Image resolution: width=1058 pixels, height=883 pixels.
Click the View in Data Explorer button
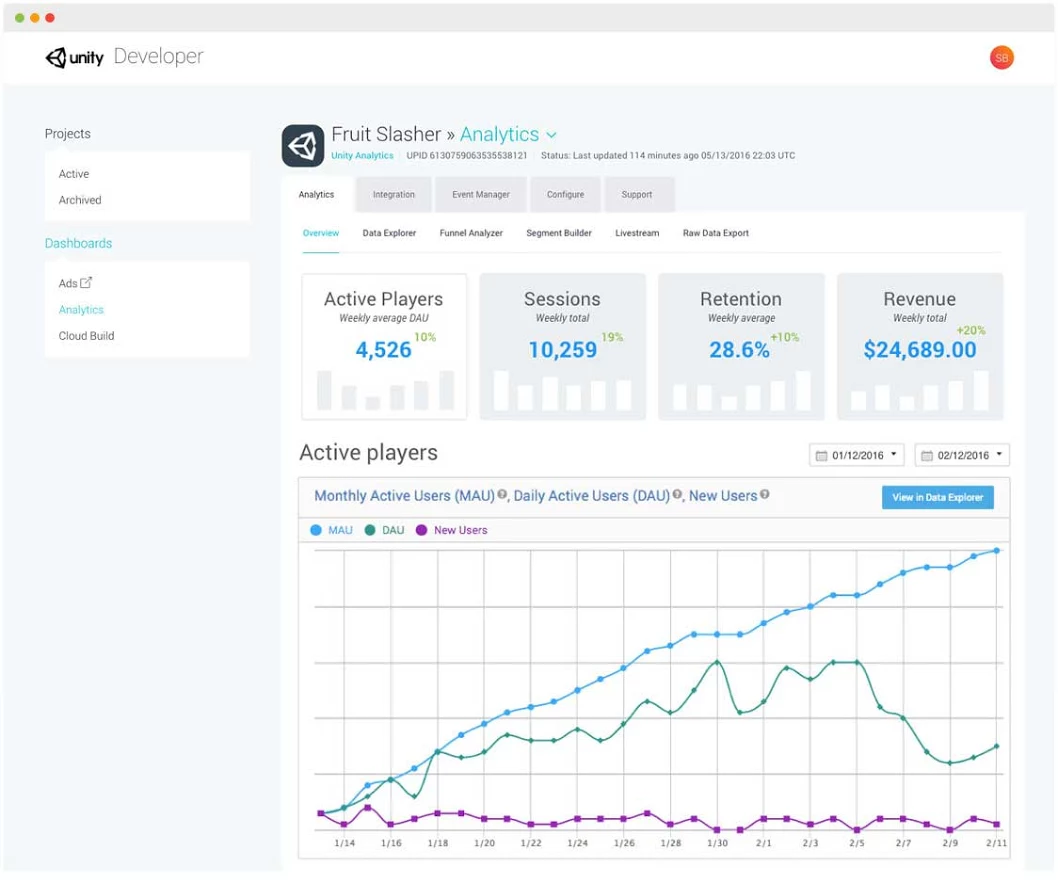937,497
